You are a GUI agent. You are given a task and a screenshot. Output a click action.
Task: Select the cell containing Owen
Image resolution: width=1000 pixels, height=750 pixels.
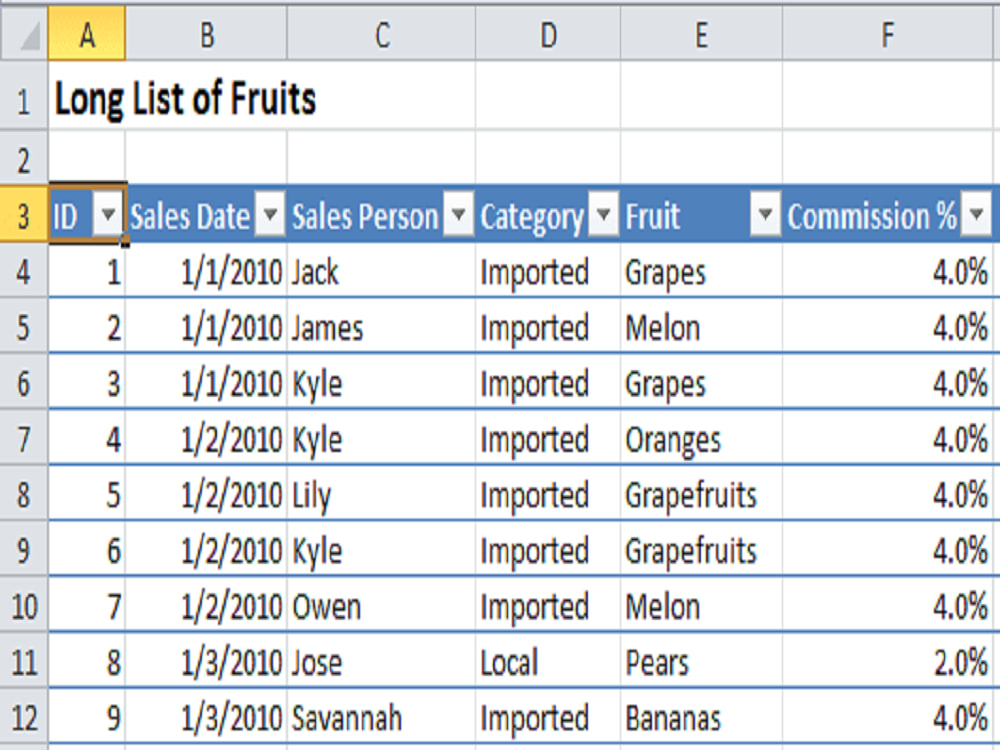380,607
